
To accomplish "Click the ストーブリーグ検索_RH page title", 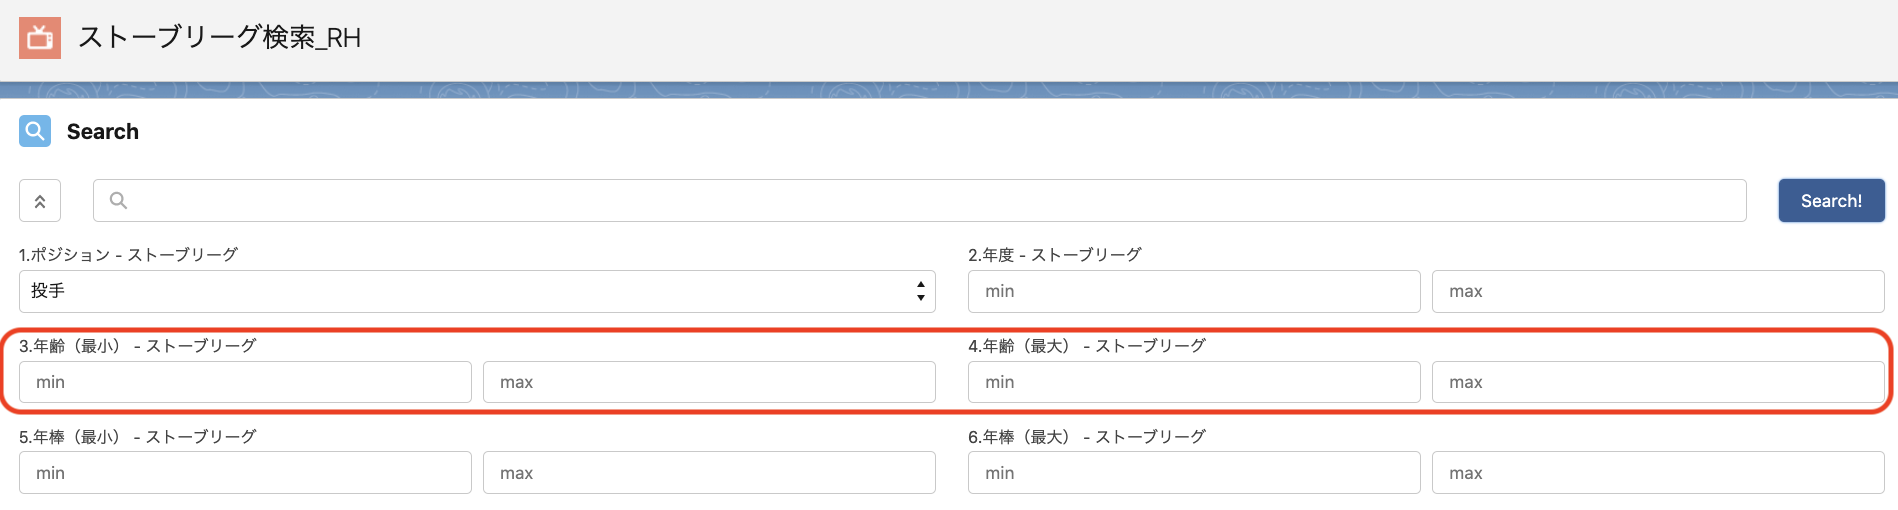I will (x=219, y=38).
